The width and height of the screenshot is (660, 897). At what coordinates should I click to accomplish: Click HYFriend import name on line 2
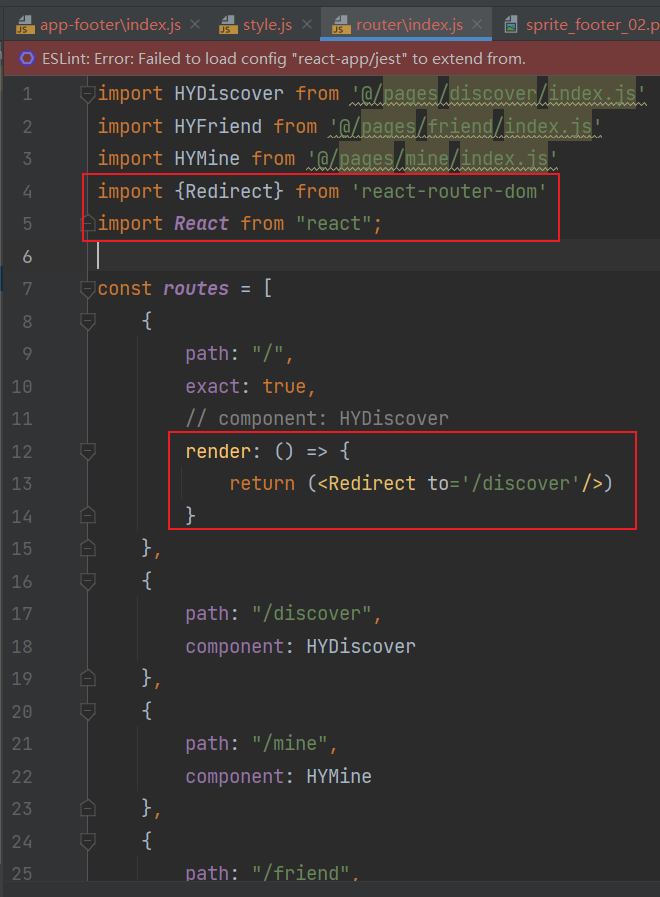click(x=218, y=126)
